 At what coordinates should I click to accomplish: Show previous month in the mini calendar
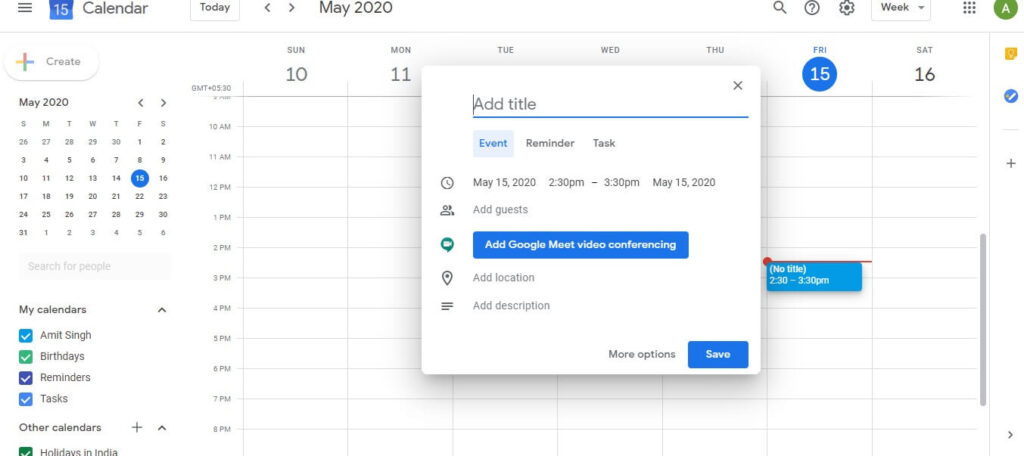(x=140, y=103)
